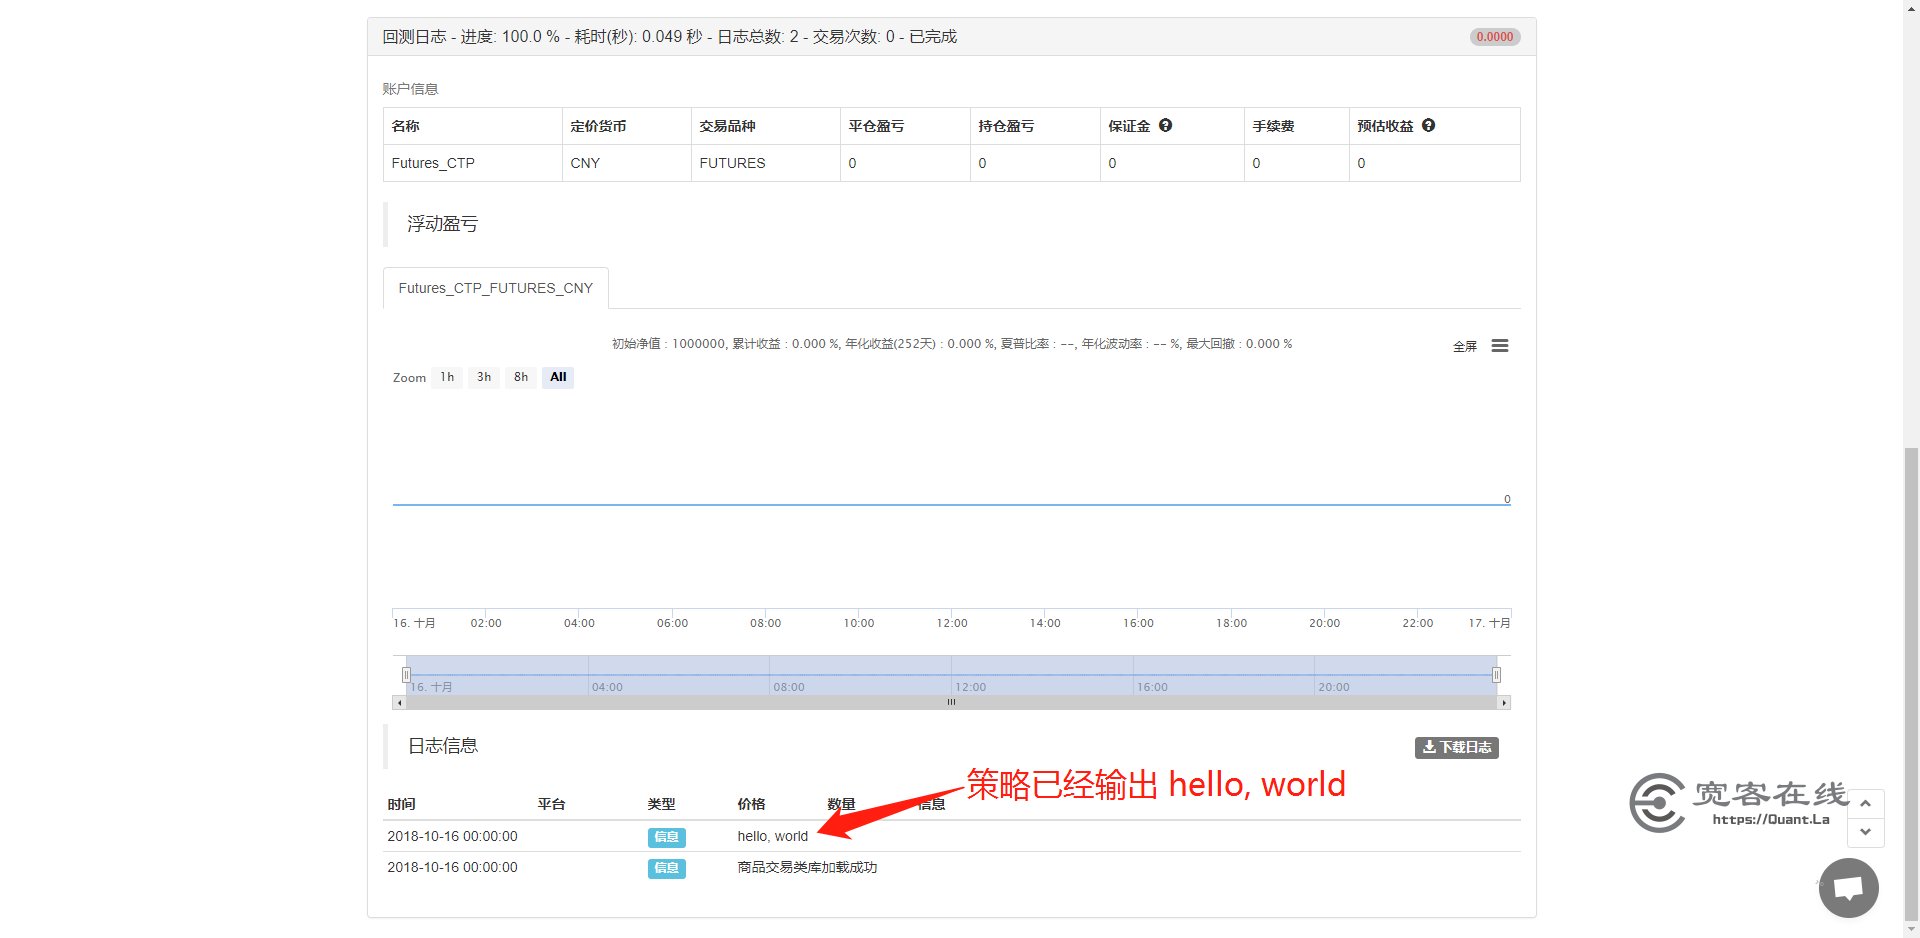1920x938 pixels.
Task: Click the navigator right scroll arrow
Action: (1503, 702)
